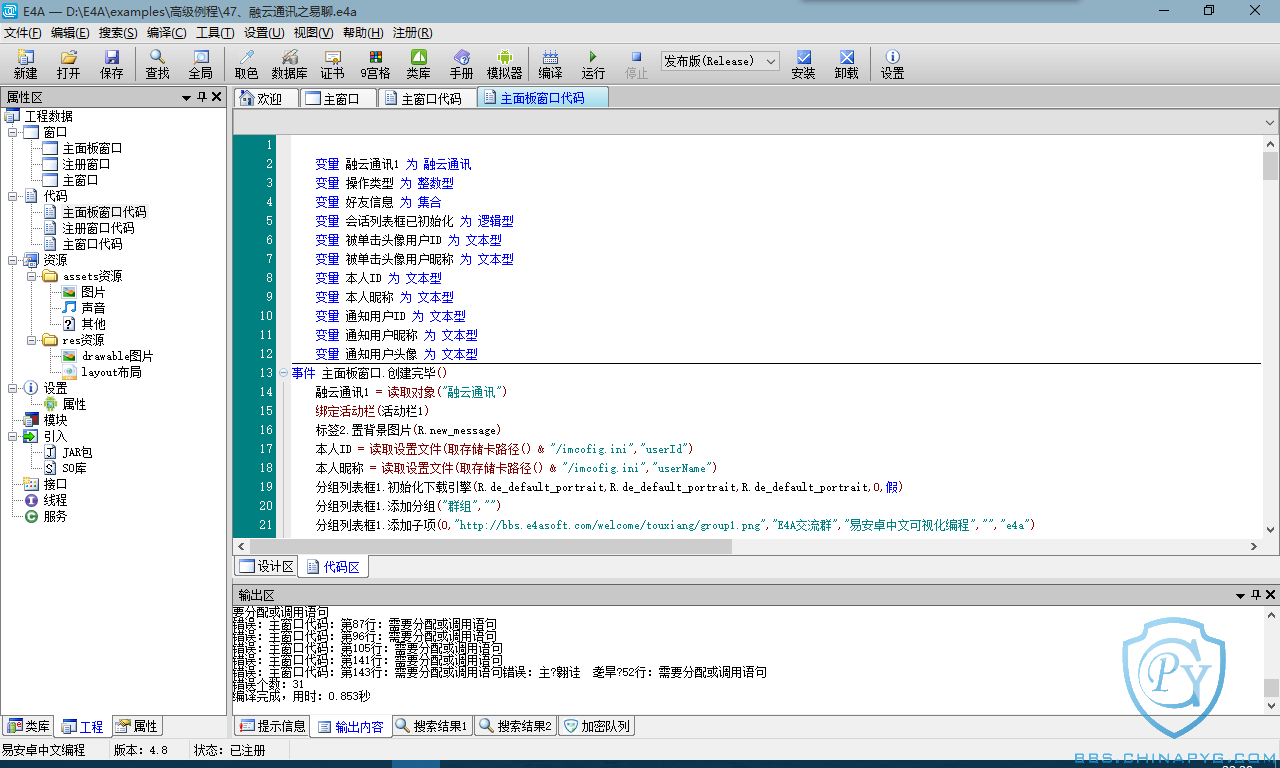This screenshot has width=1280, height=768.
Task: Collapse the 事件 block at line 13
Action: click(283, 373)
